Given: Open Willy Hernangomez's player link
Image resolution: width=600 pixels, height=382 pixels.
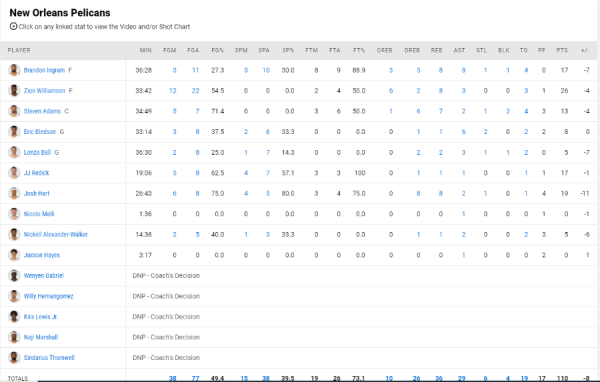Looking at the screenshot, I should click(49, 296).
